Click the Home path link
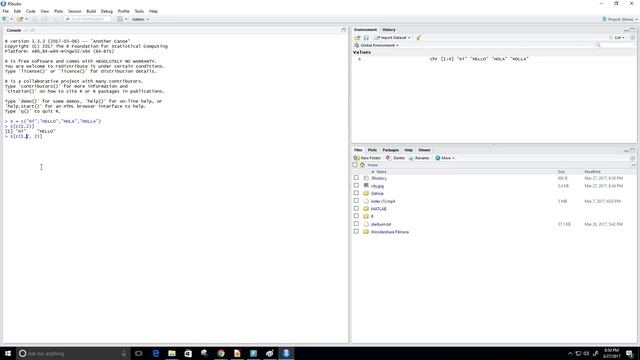 pos(373,165)
